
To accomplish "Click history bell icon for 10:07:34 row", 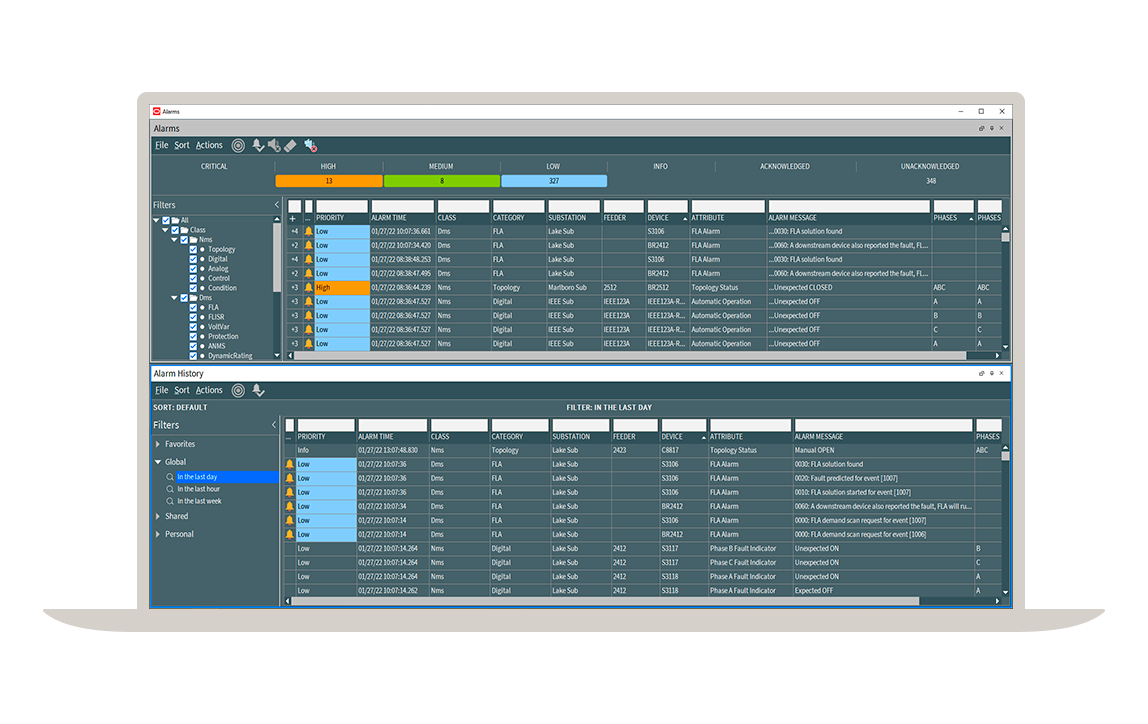I will click(x=290, y=506).
